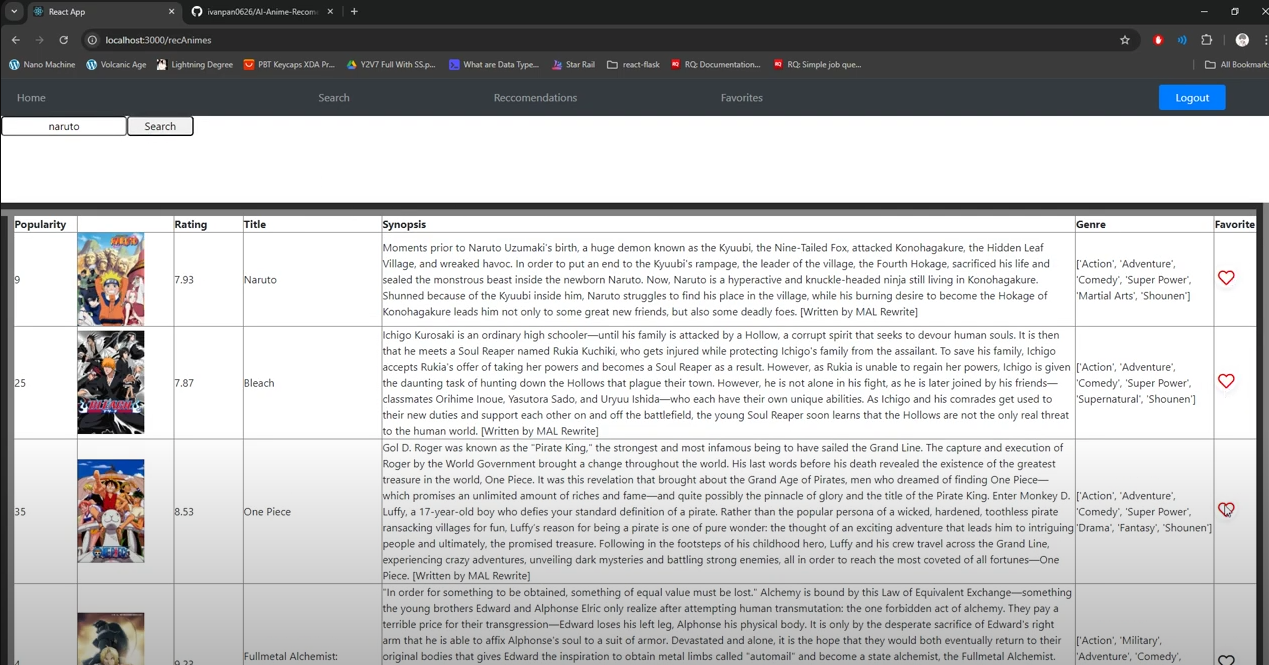Open RQ: Documentation bookmark
Image resolution: width=1269 pixels, height=665 pixels.
[x=716, y=64]
